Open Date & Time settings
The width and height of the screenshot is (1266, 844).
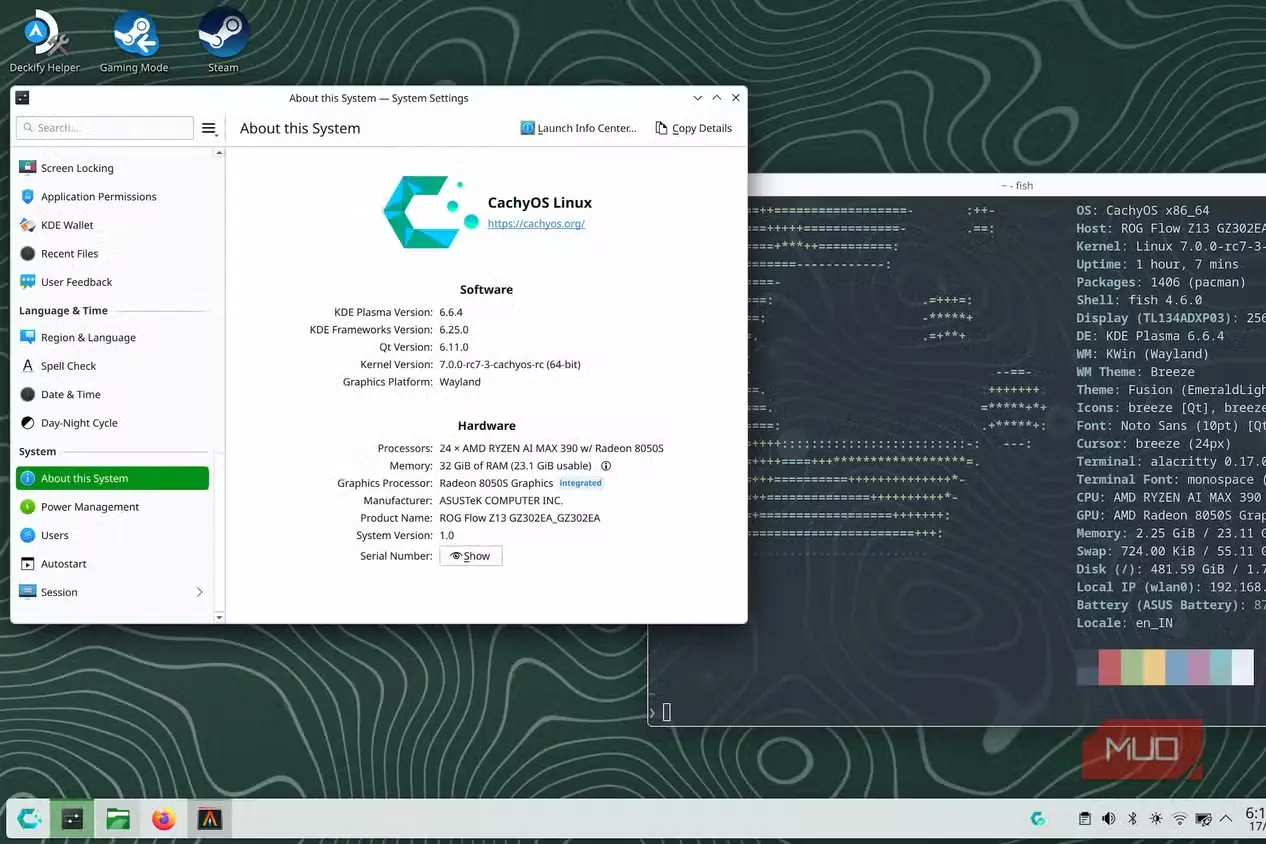coord(113,394)
